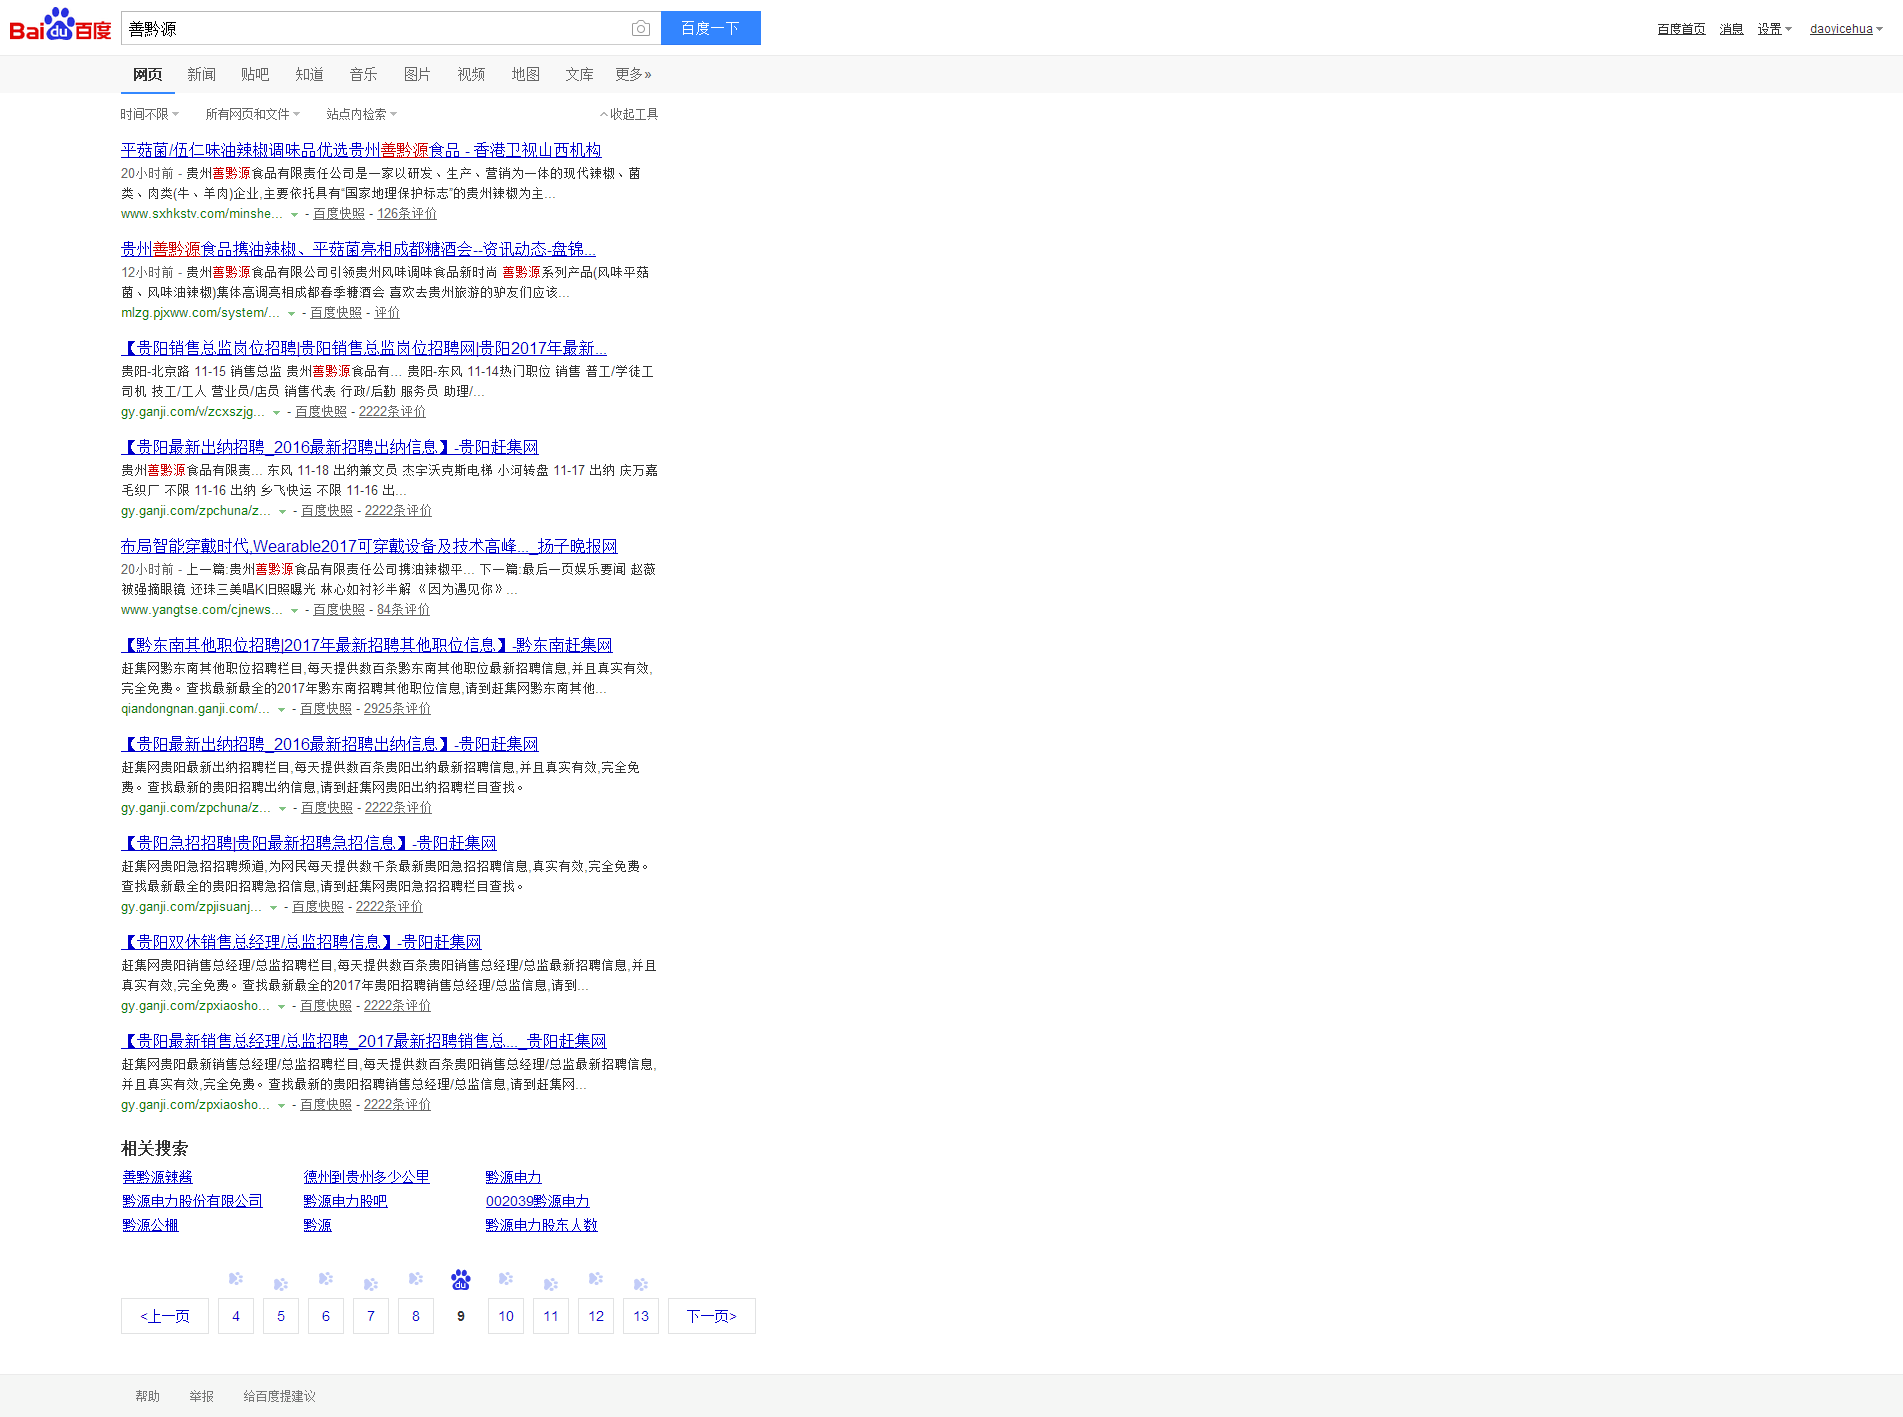Go to results page 10
Viewport: 1903px width, 1417px height.
point(506,1316)
